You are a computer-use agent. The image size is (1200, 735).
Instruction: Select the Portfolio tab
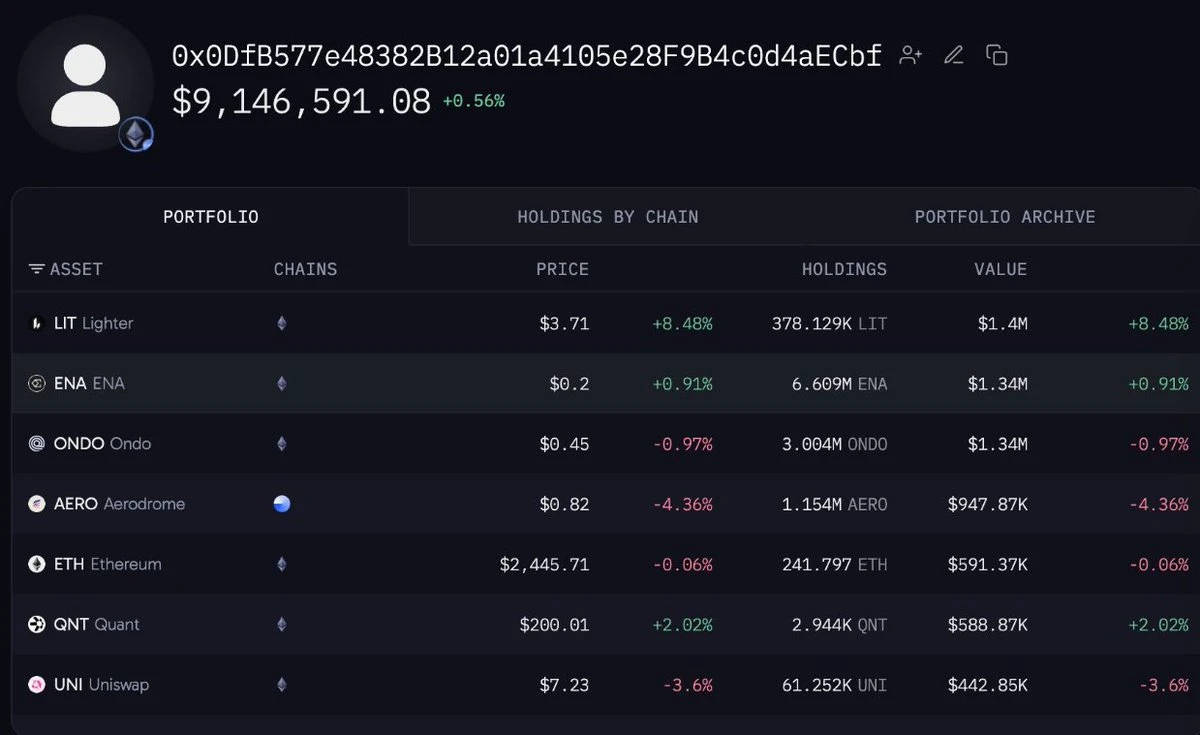tap(211, 217)
